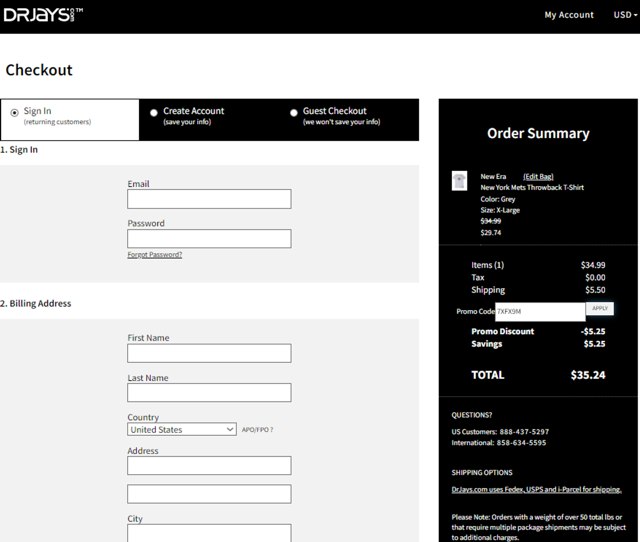Open the USD currency selector

tap(625, 15)
